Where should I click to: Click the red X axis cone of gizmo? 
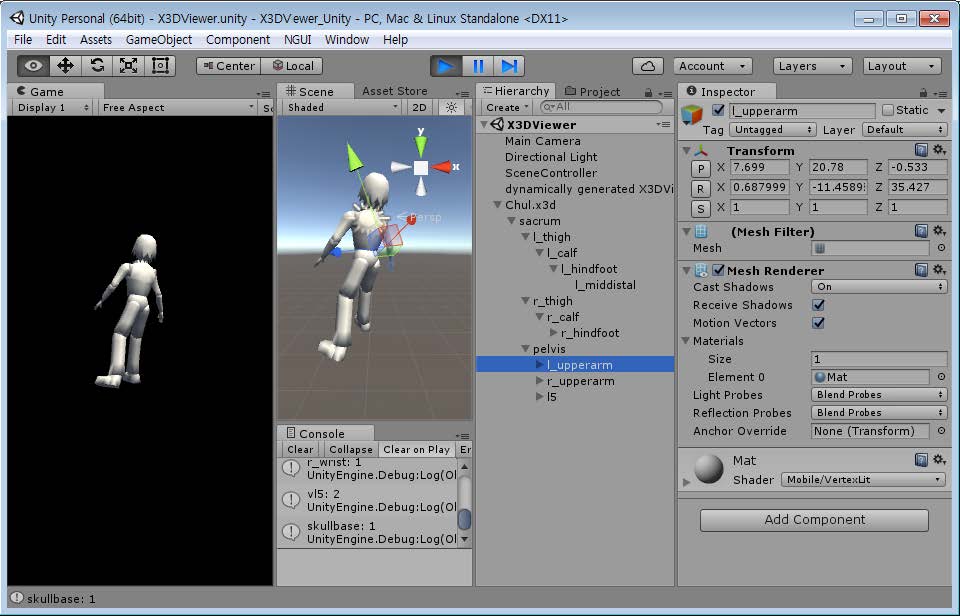coord(441,167)
